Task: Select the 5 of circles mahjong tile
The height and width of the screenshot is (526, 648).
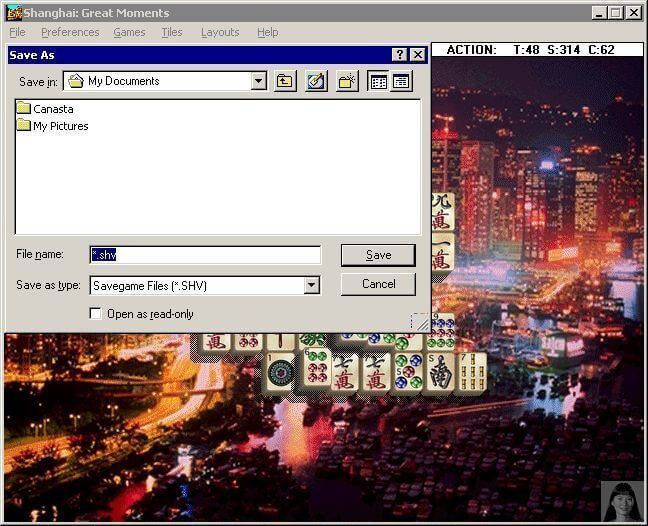Action: 408,372
